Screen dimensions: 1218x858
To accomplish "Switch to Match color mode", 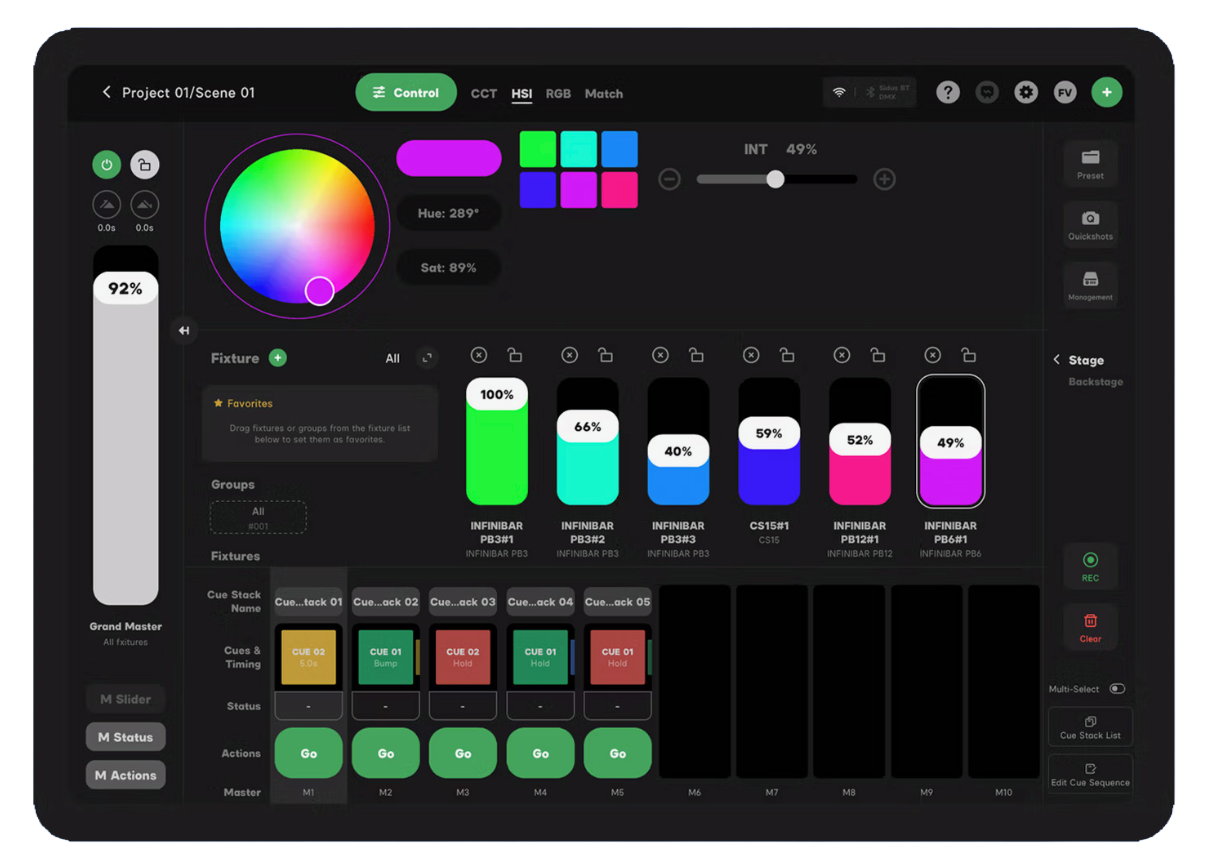I will coord(604,94).
